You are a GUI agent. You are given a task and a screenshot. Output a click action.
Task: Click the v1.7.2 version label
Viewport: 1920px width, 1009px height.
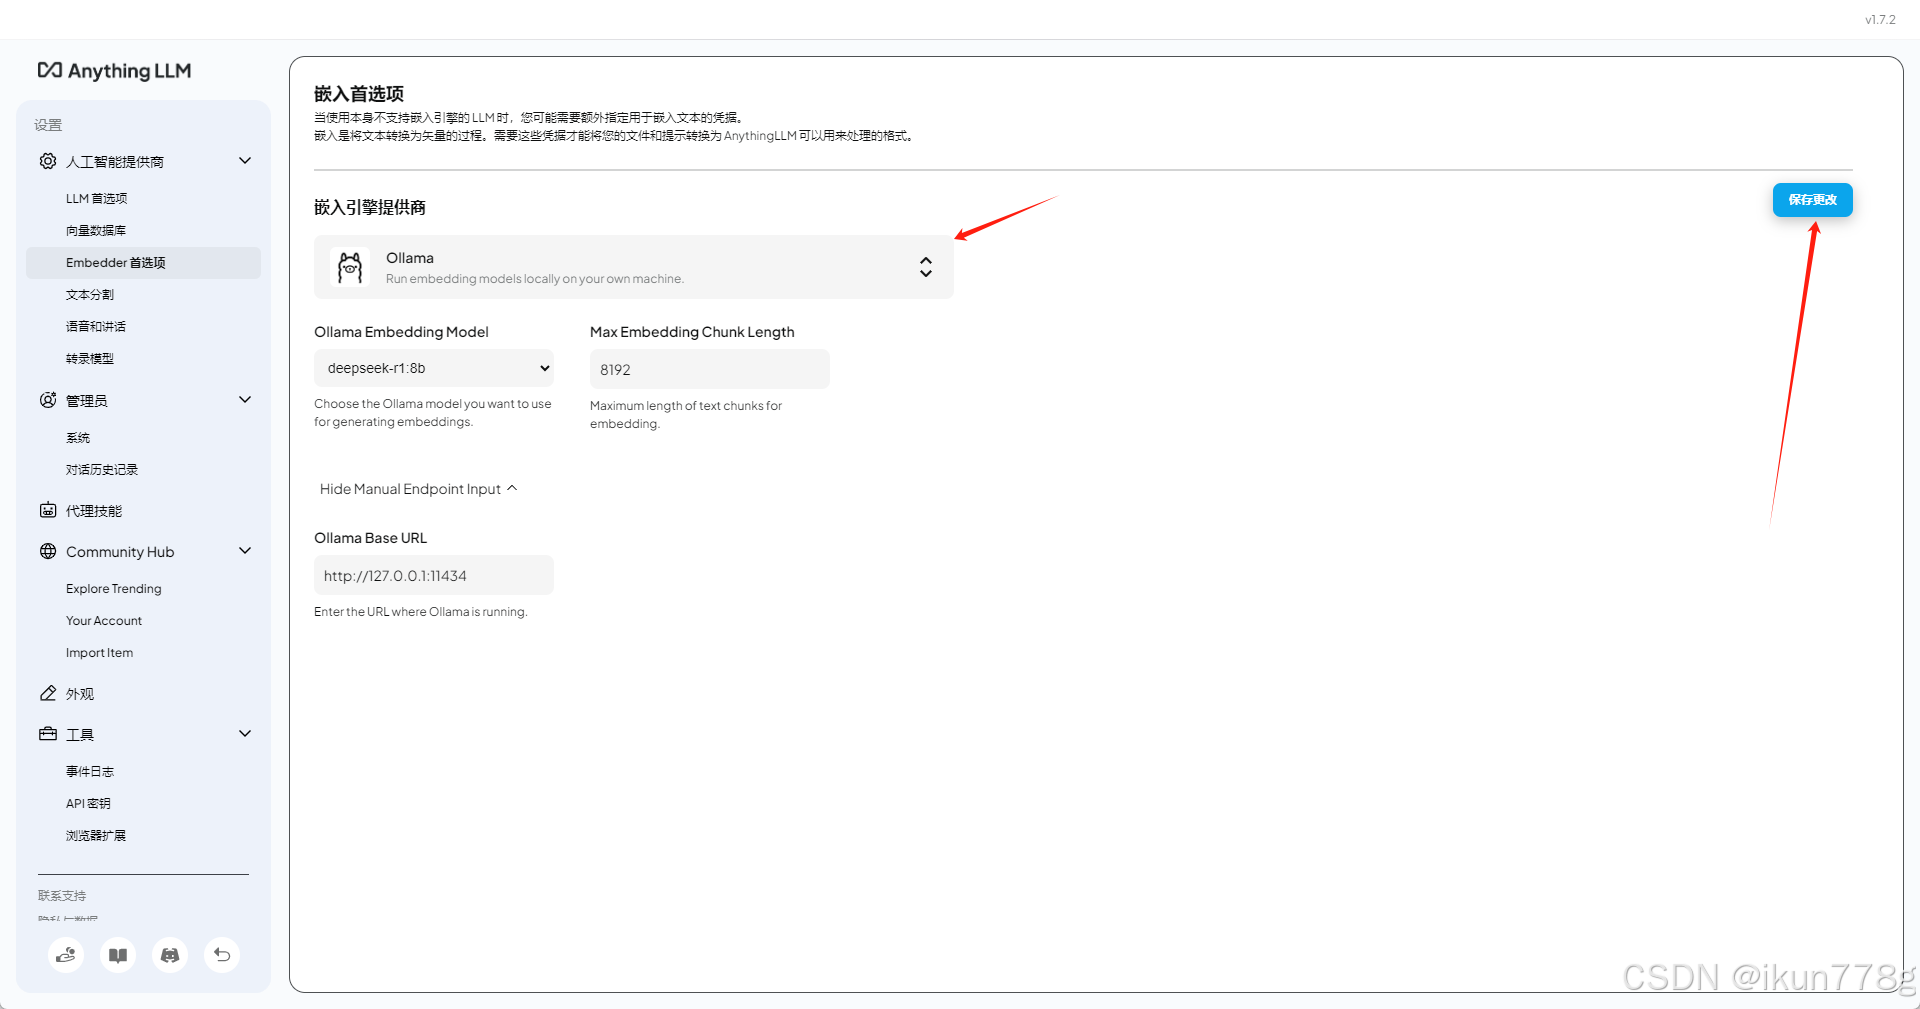1880,19
